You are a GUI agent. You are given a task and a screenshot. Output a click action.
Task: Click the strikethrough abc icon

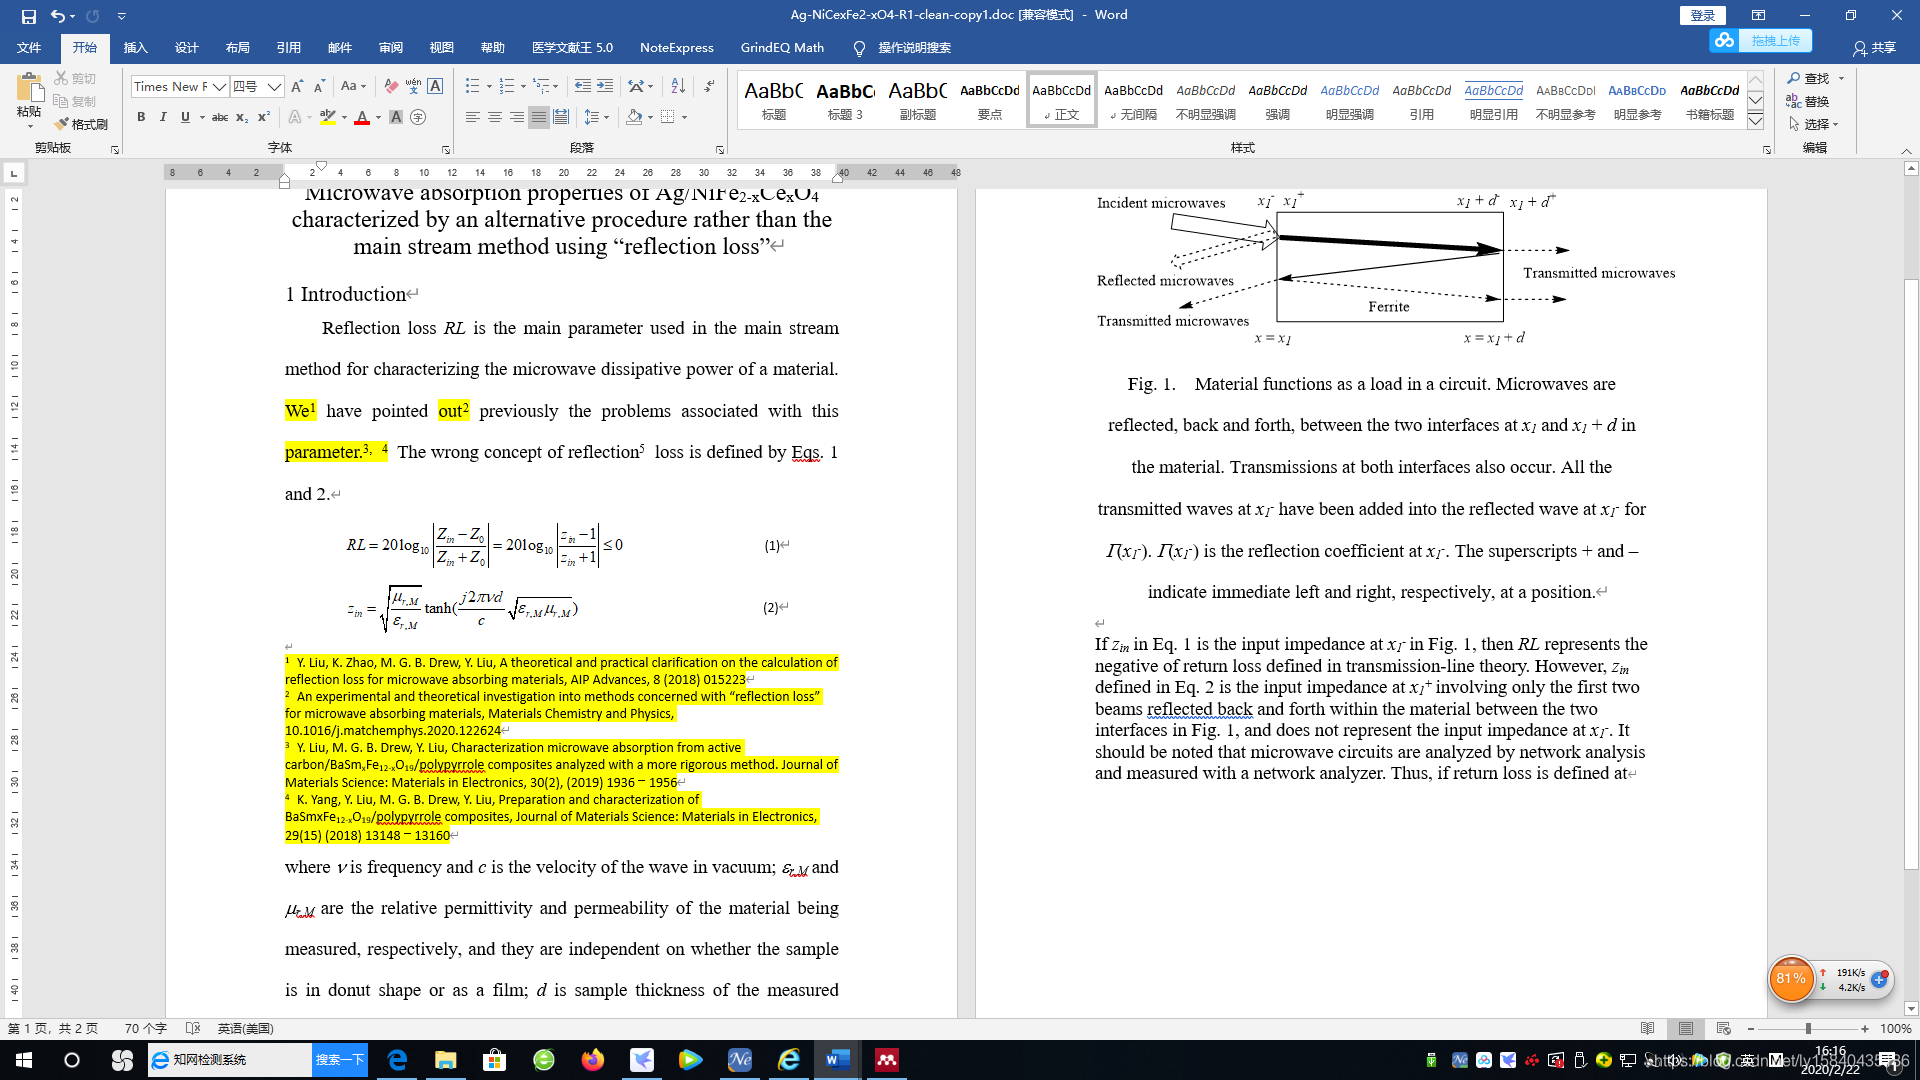coord(220,117)
